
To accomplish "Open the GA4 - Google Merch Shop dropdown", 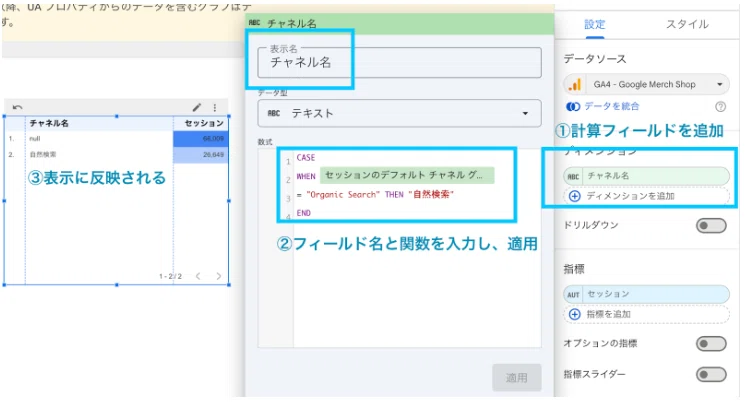I will click(646, 85).
